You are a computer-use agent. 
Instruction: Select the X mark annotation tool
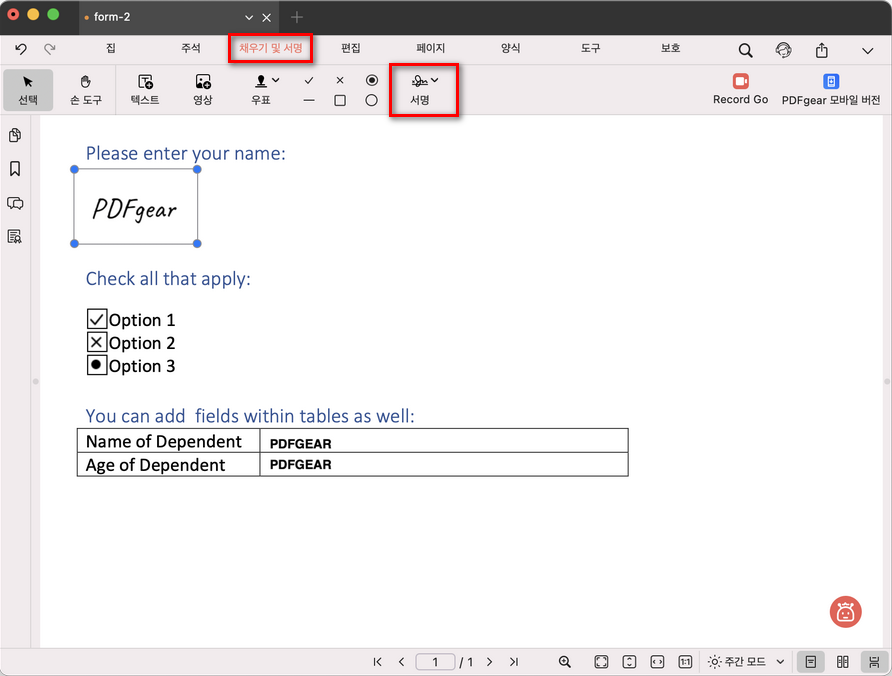click(x=338, y=78)
